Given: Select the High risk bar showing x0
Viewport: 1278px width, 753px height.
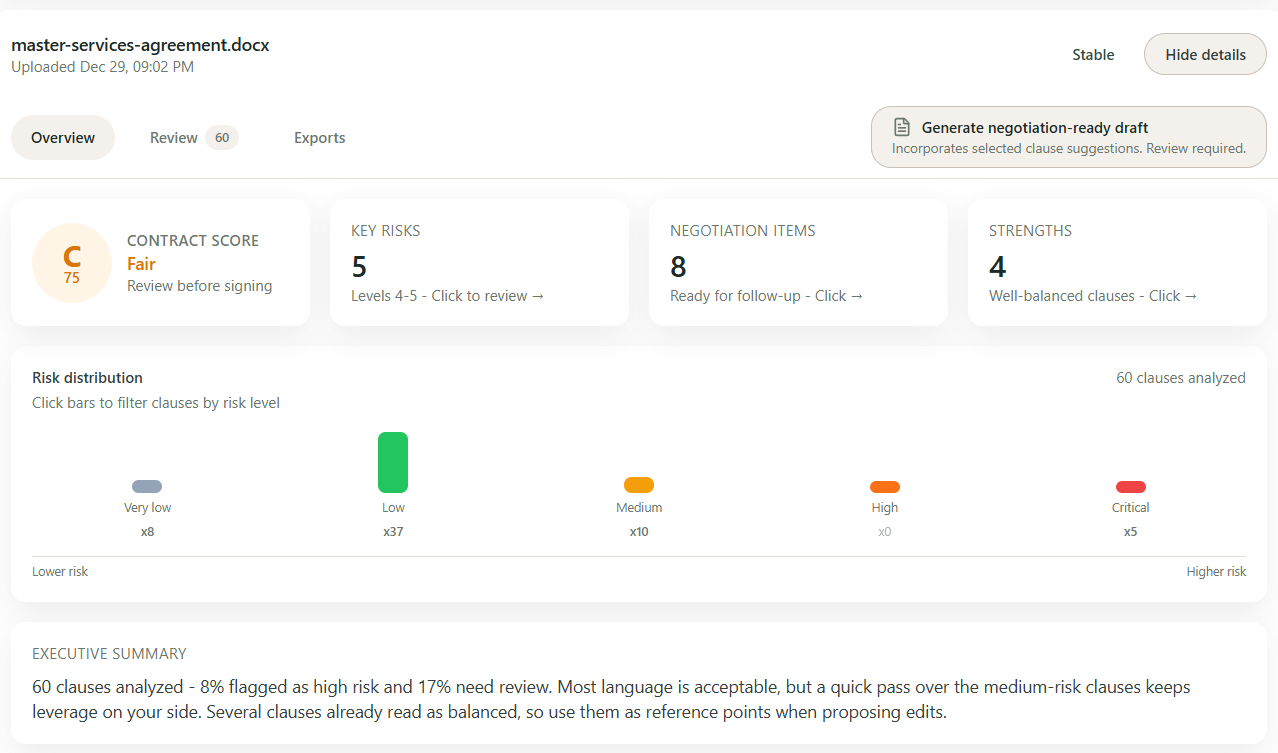Looking at the screenshot, I should coord(884,486).
